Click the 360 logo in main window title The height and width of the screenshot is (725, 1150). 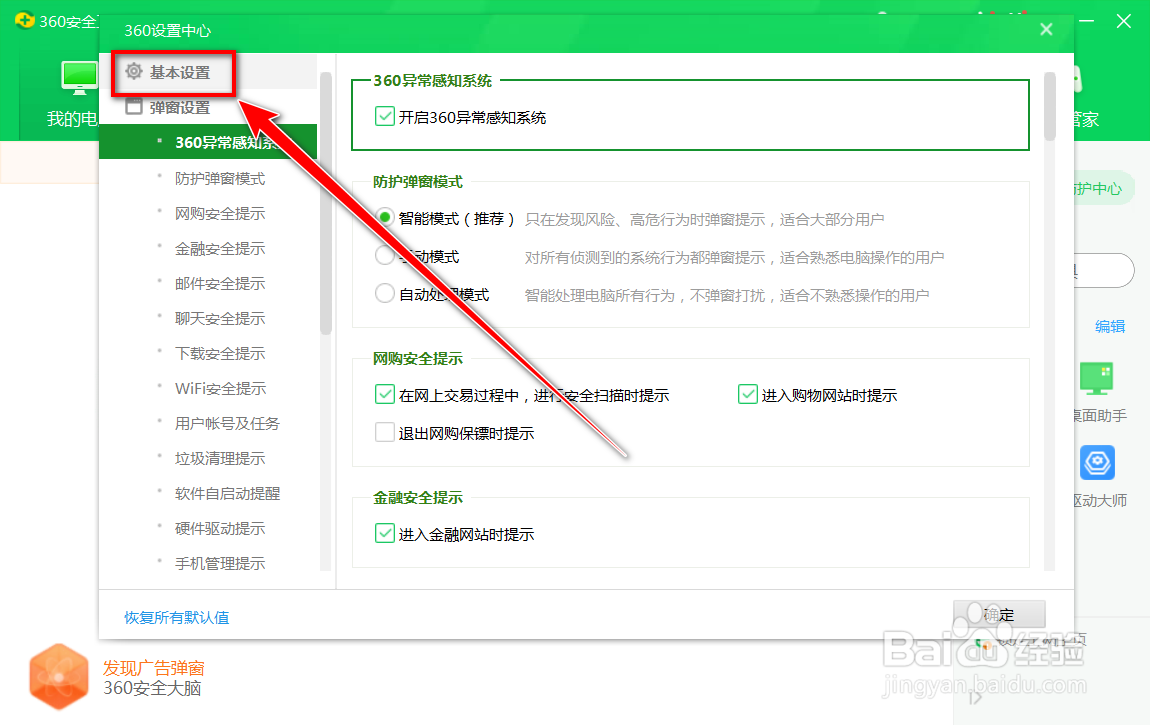25,21
